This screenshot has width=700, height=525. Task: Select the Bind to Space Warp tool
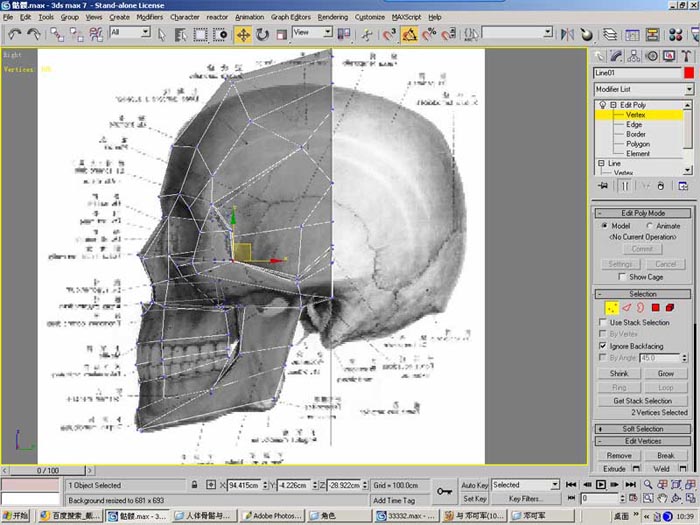[96, 34]
